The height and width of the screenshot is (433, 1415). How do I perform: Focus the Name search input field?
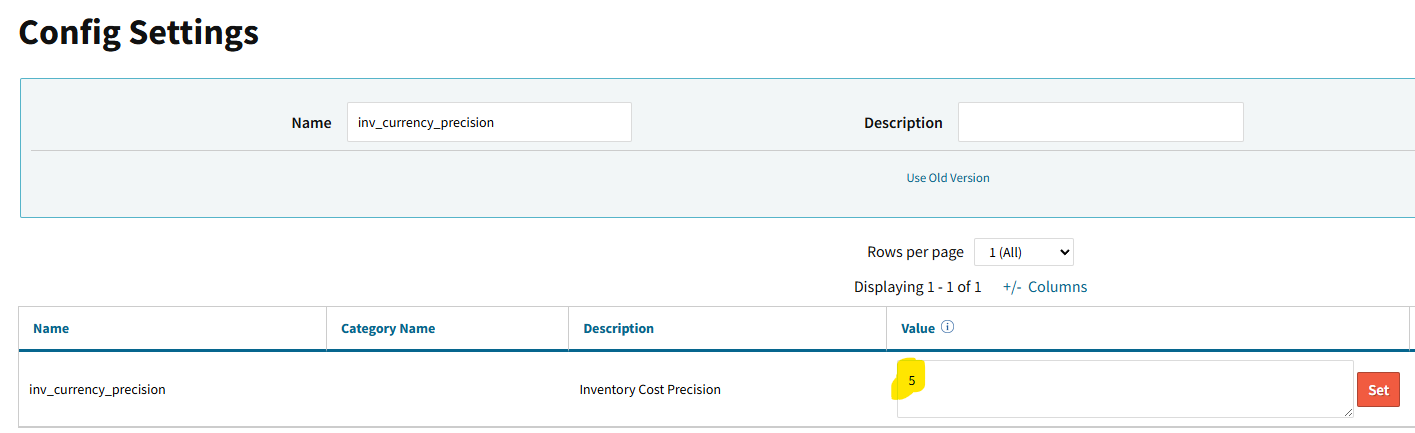(489, 122)
